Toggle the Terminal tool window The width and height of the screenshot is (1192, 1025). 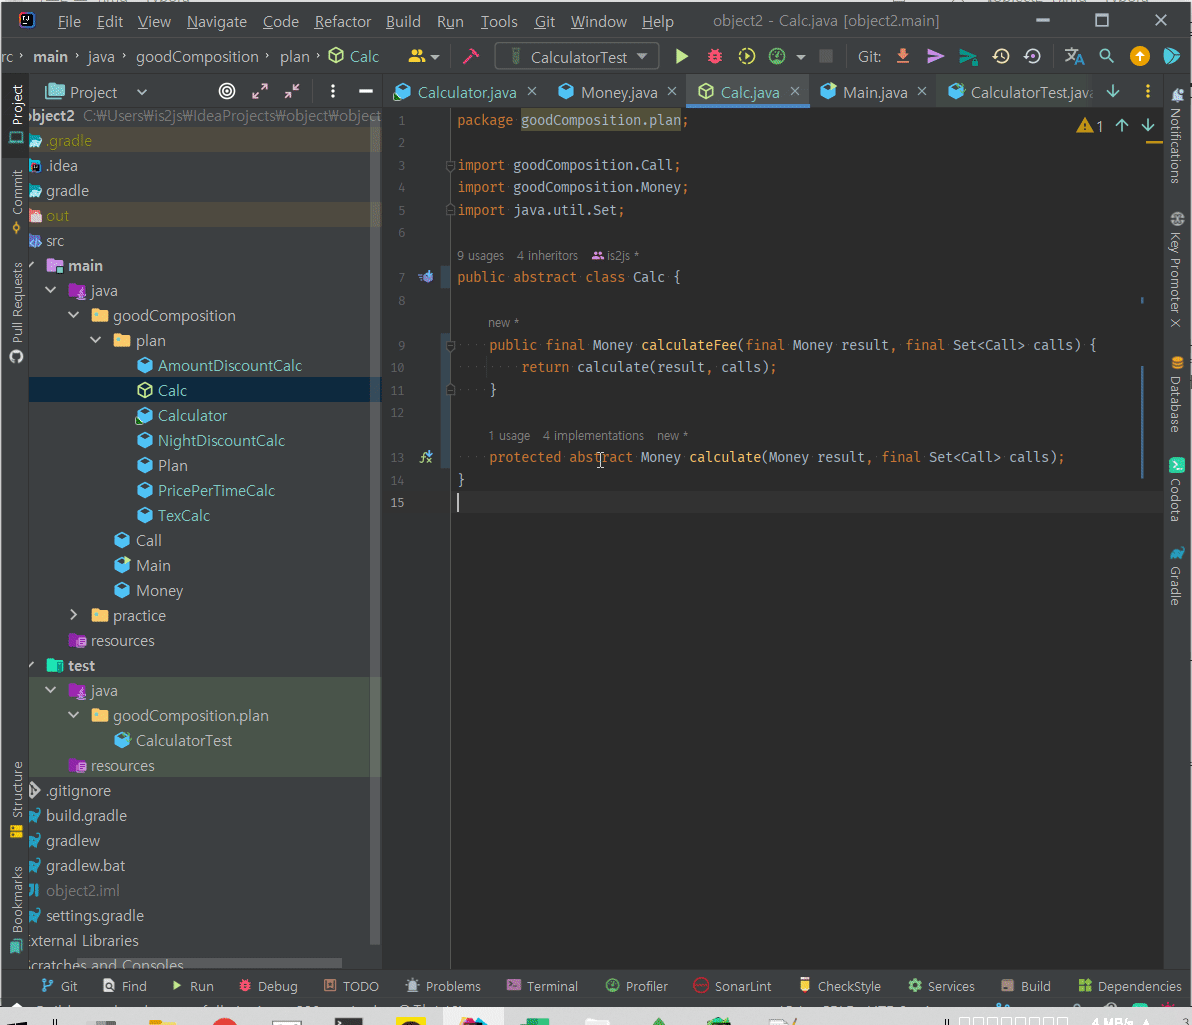[542, 986]
